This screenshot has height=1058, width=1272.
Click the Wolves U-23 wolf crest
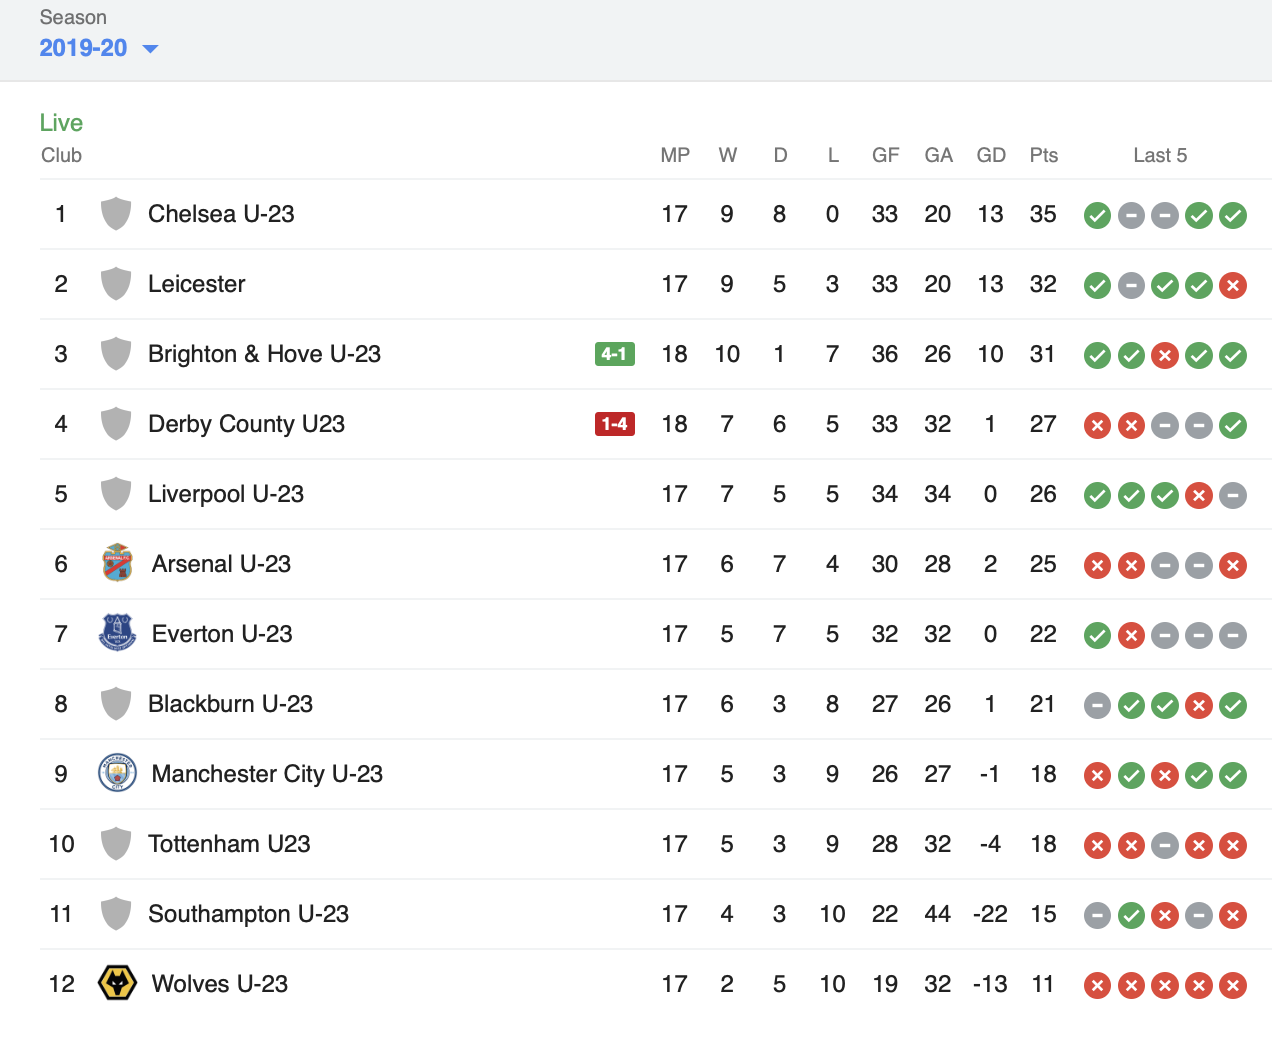(117, 984)
